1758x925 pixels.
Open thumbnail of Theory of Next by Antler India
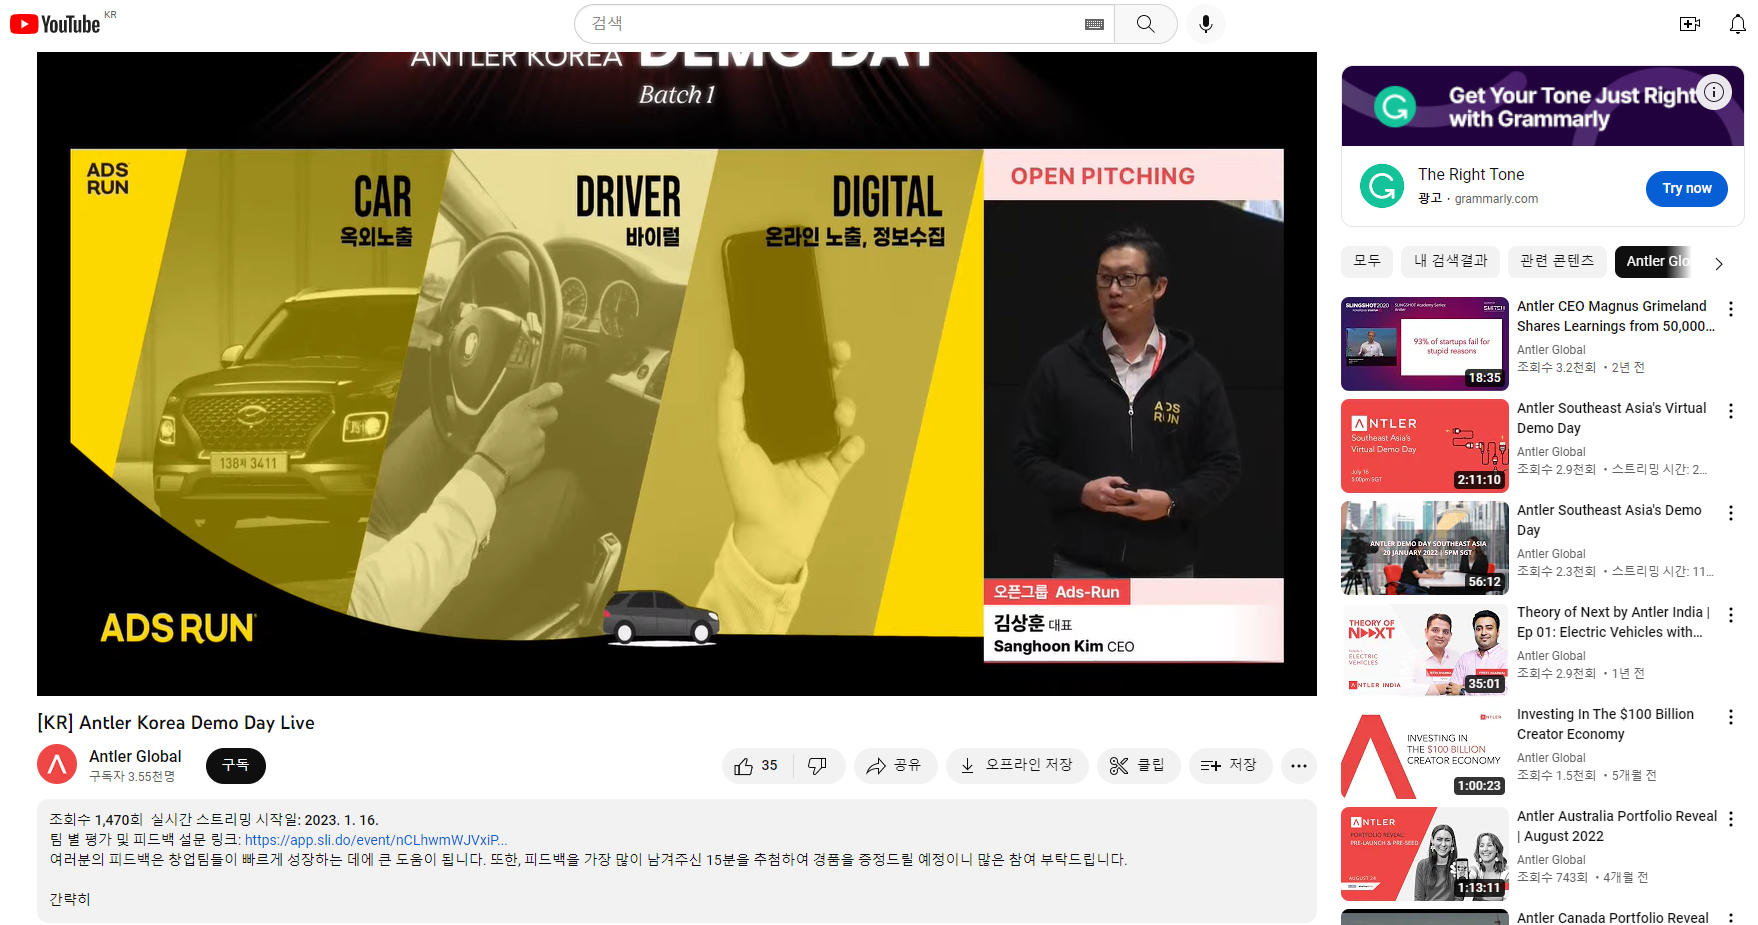coord(1425,650)
